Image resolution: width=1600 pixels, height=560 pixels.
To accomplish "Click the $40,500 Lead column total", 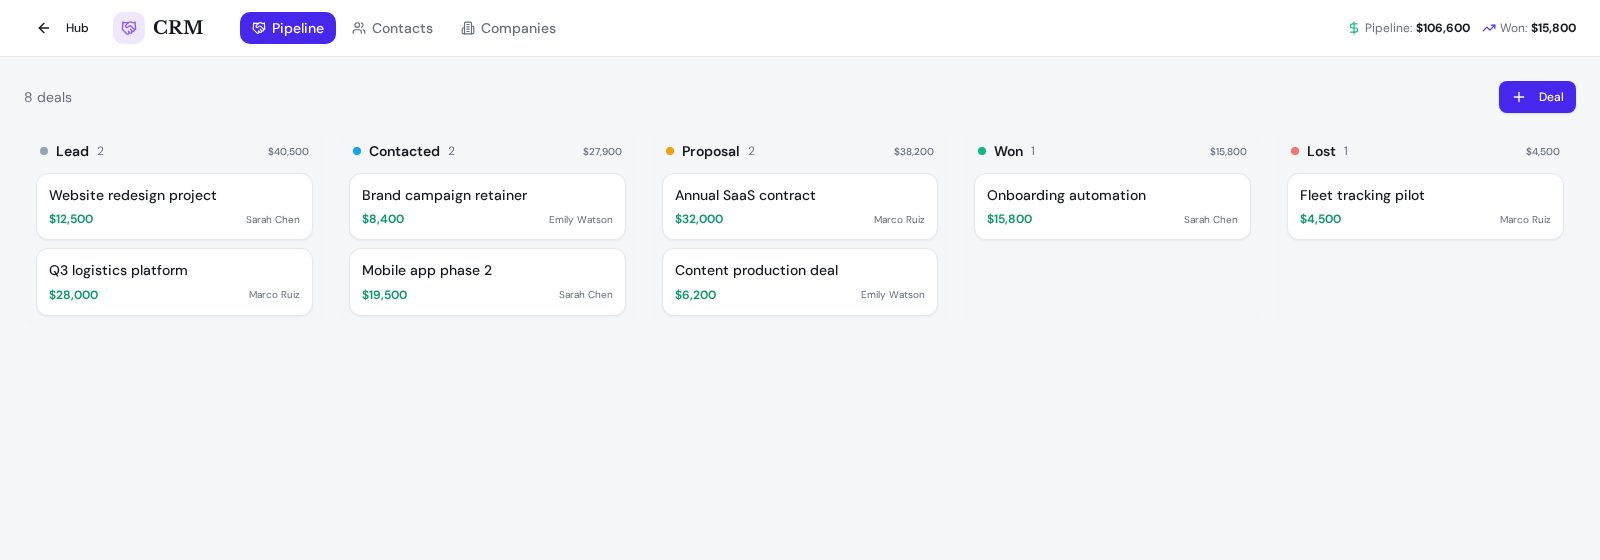I will 288,152.
